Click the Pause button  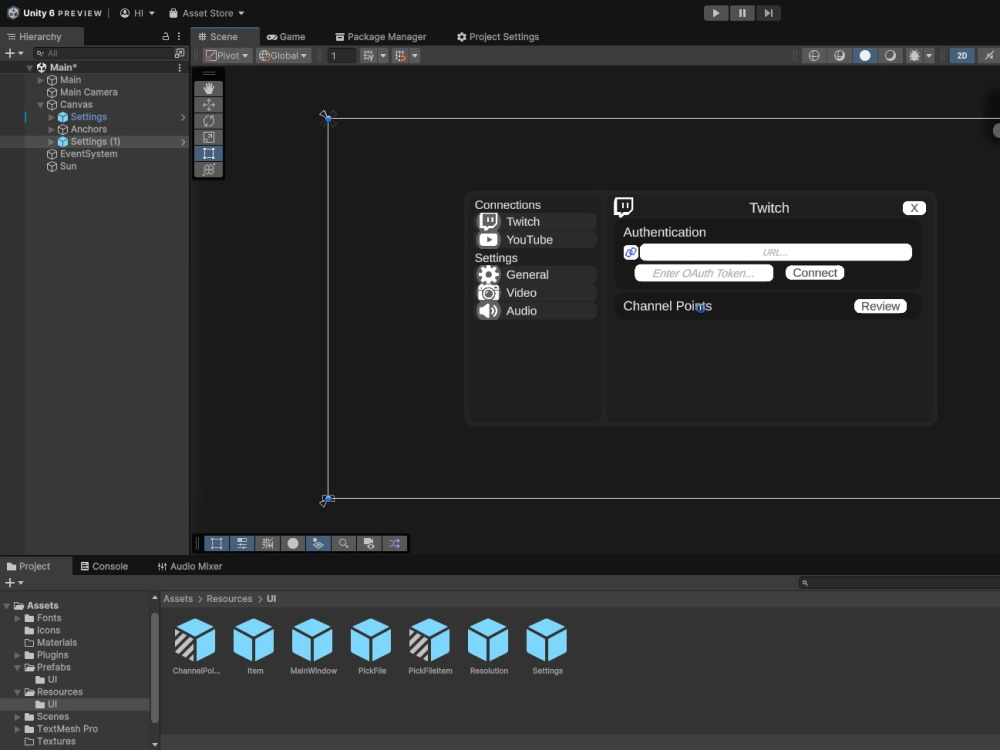pyautogui.click(x=742, y=13)
